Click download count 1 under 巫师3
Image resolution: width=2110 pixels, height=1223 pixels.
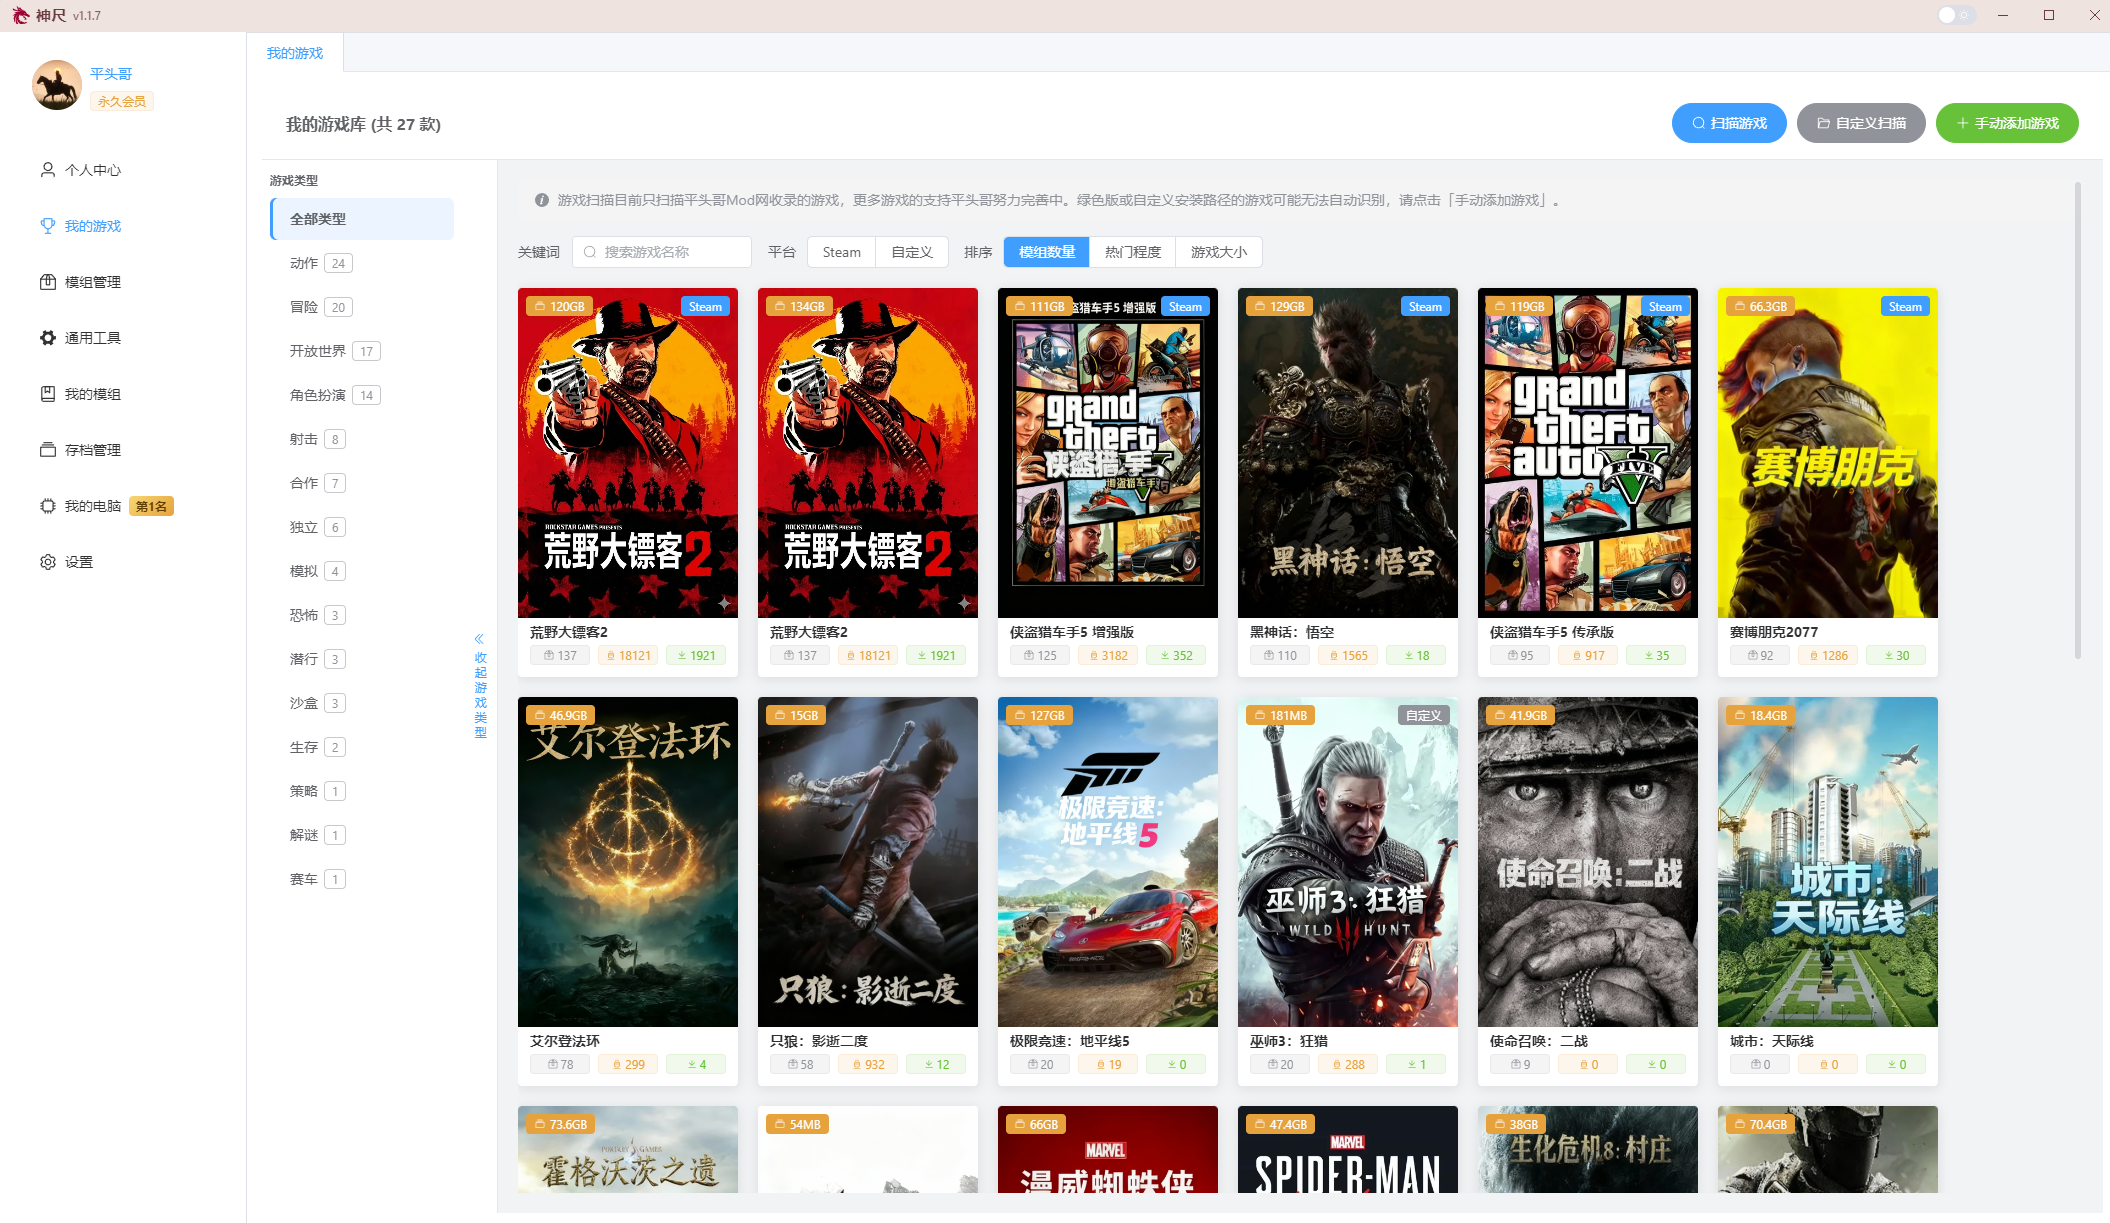(1416, 1065)
